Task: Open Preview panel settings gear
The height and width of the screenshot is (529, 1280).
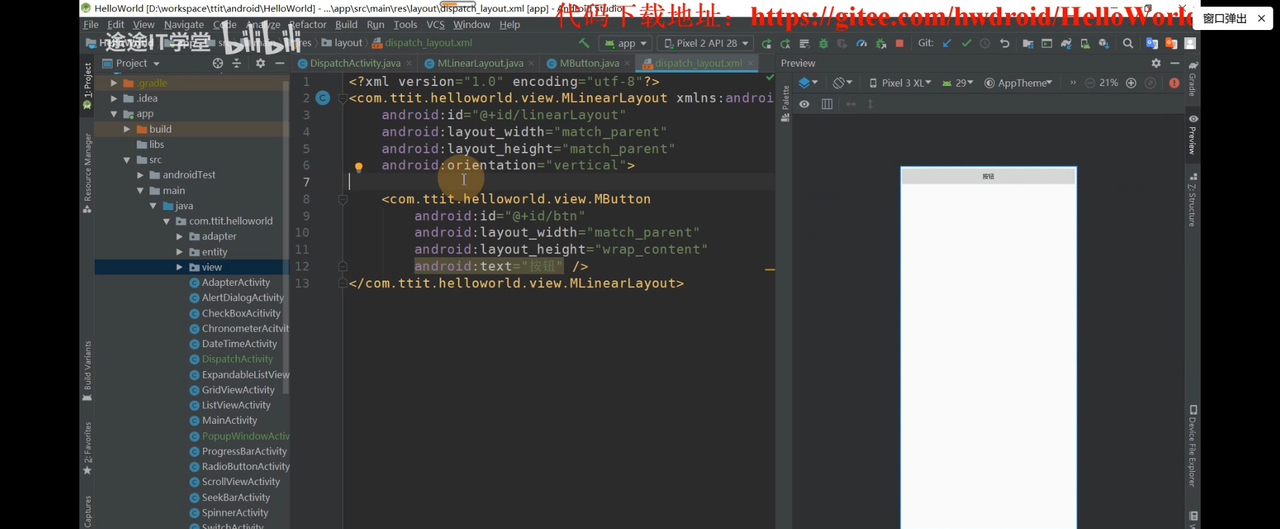Action: coord(1156,63)
